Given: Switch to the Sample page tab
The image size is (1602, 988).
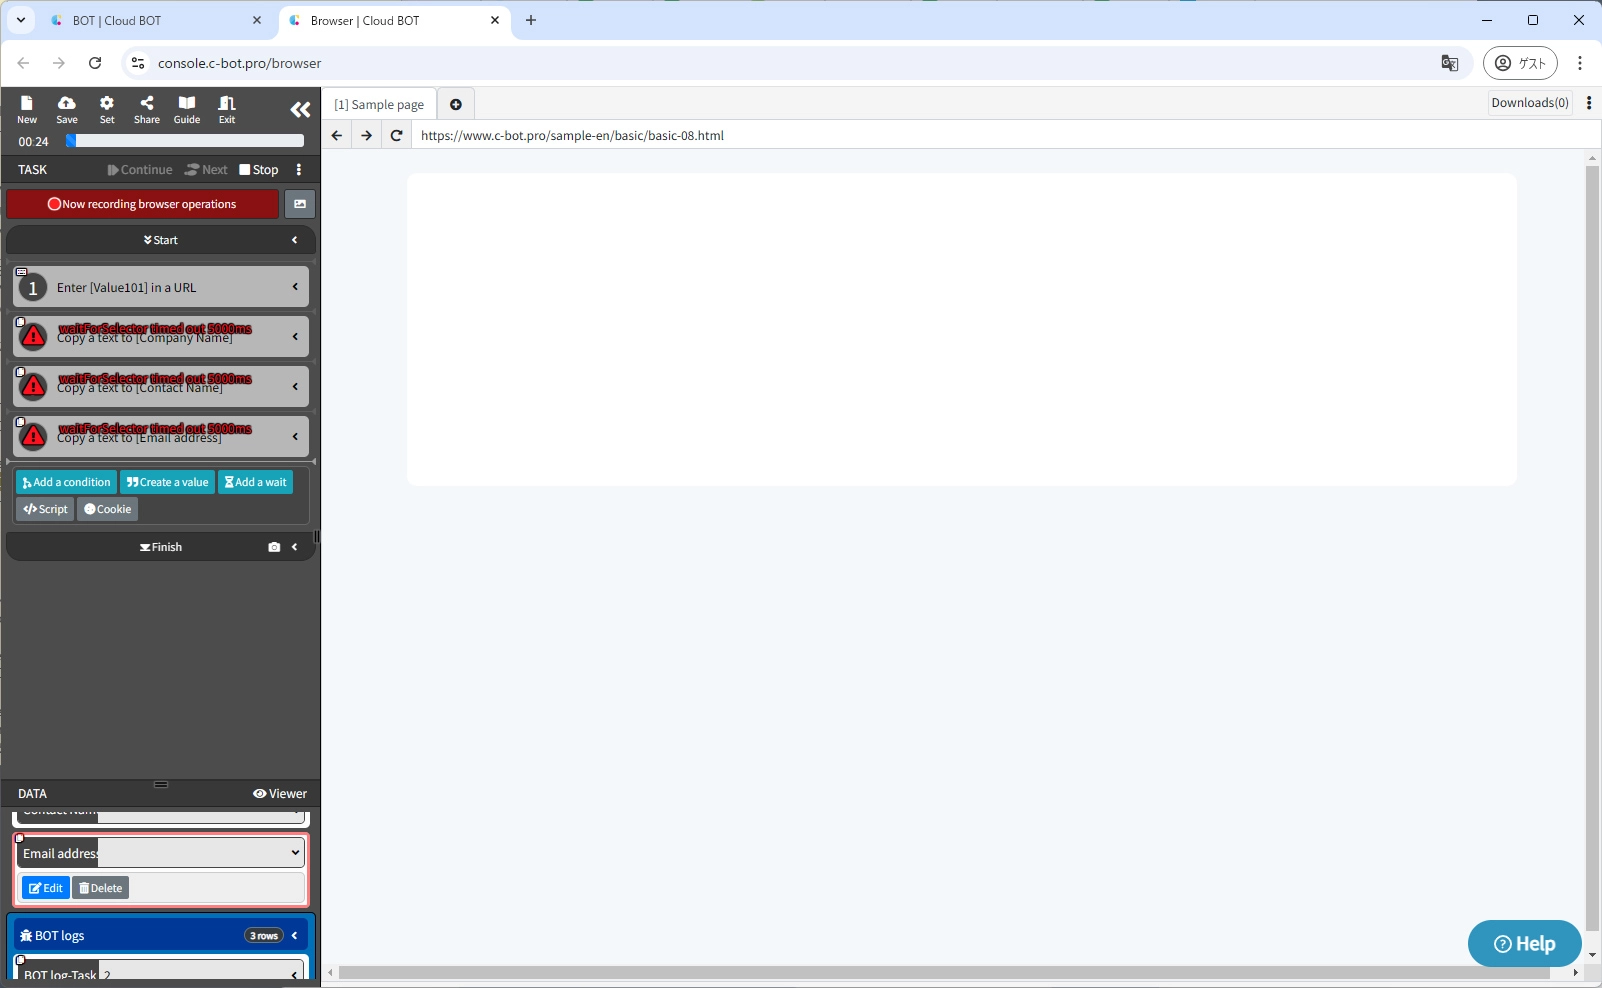Looking at the screenshot, I should (x=379, y=104).
